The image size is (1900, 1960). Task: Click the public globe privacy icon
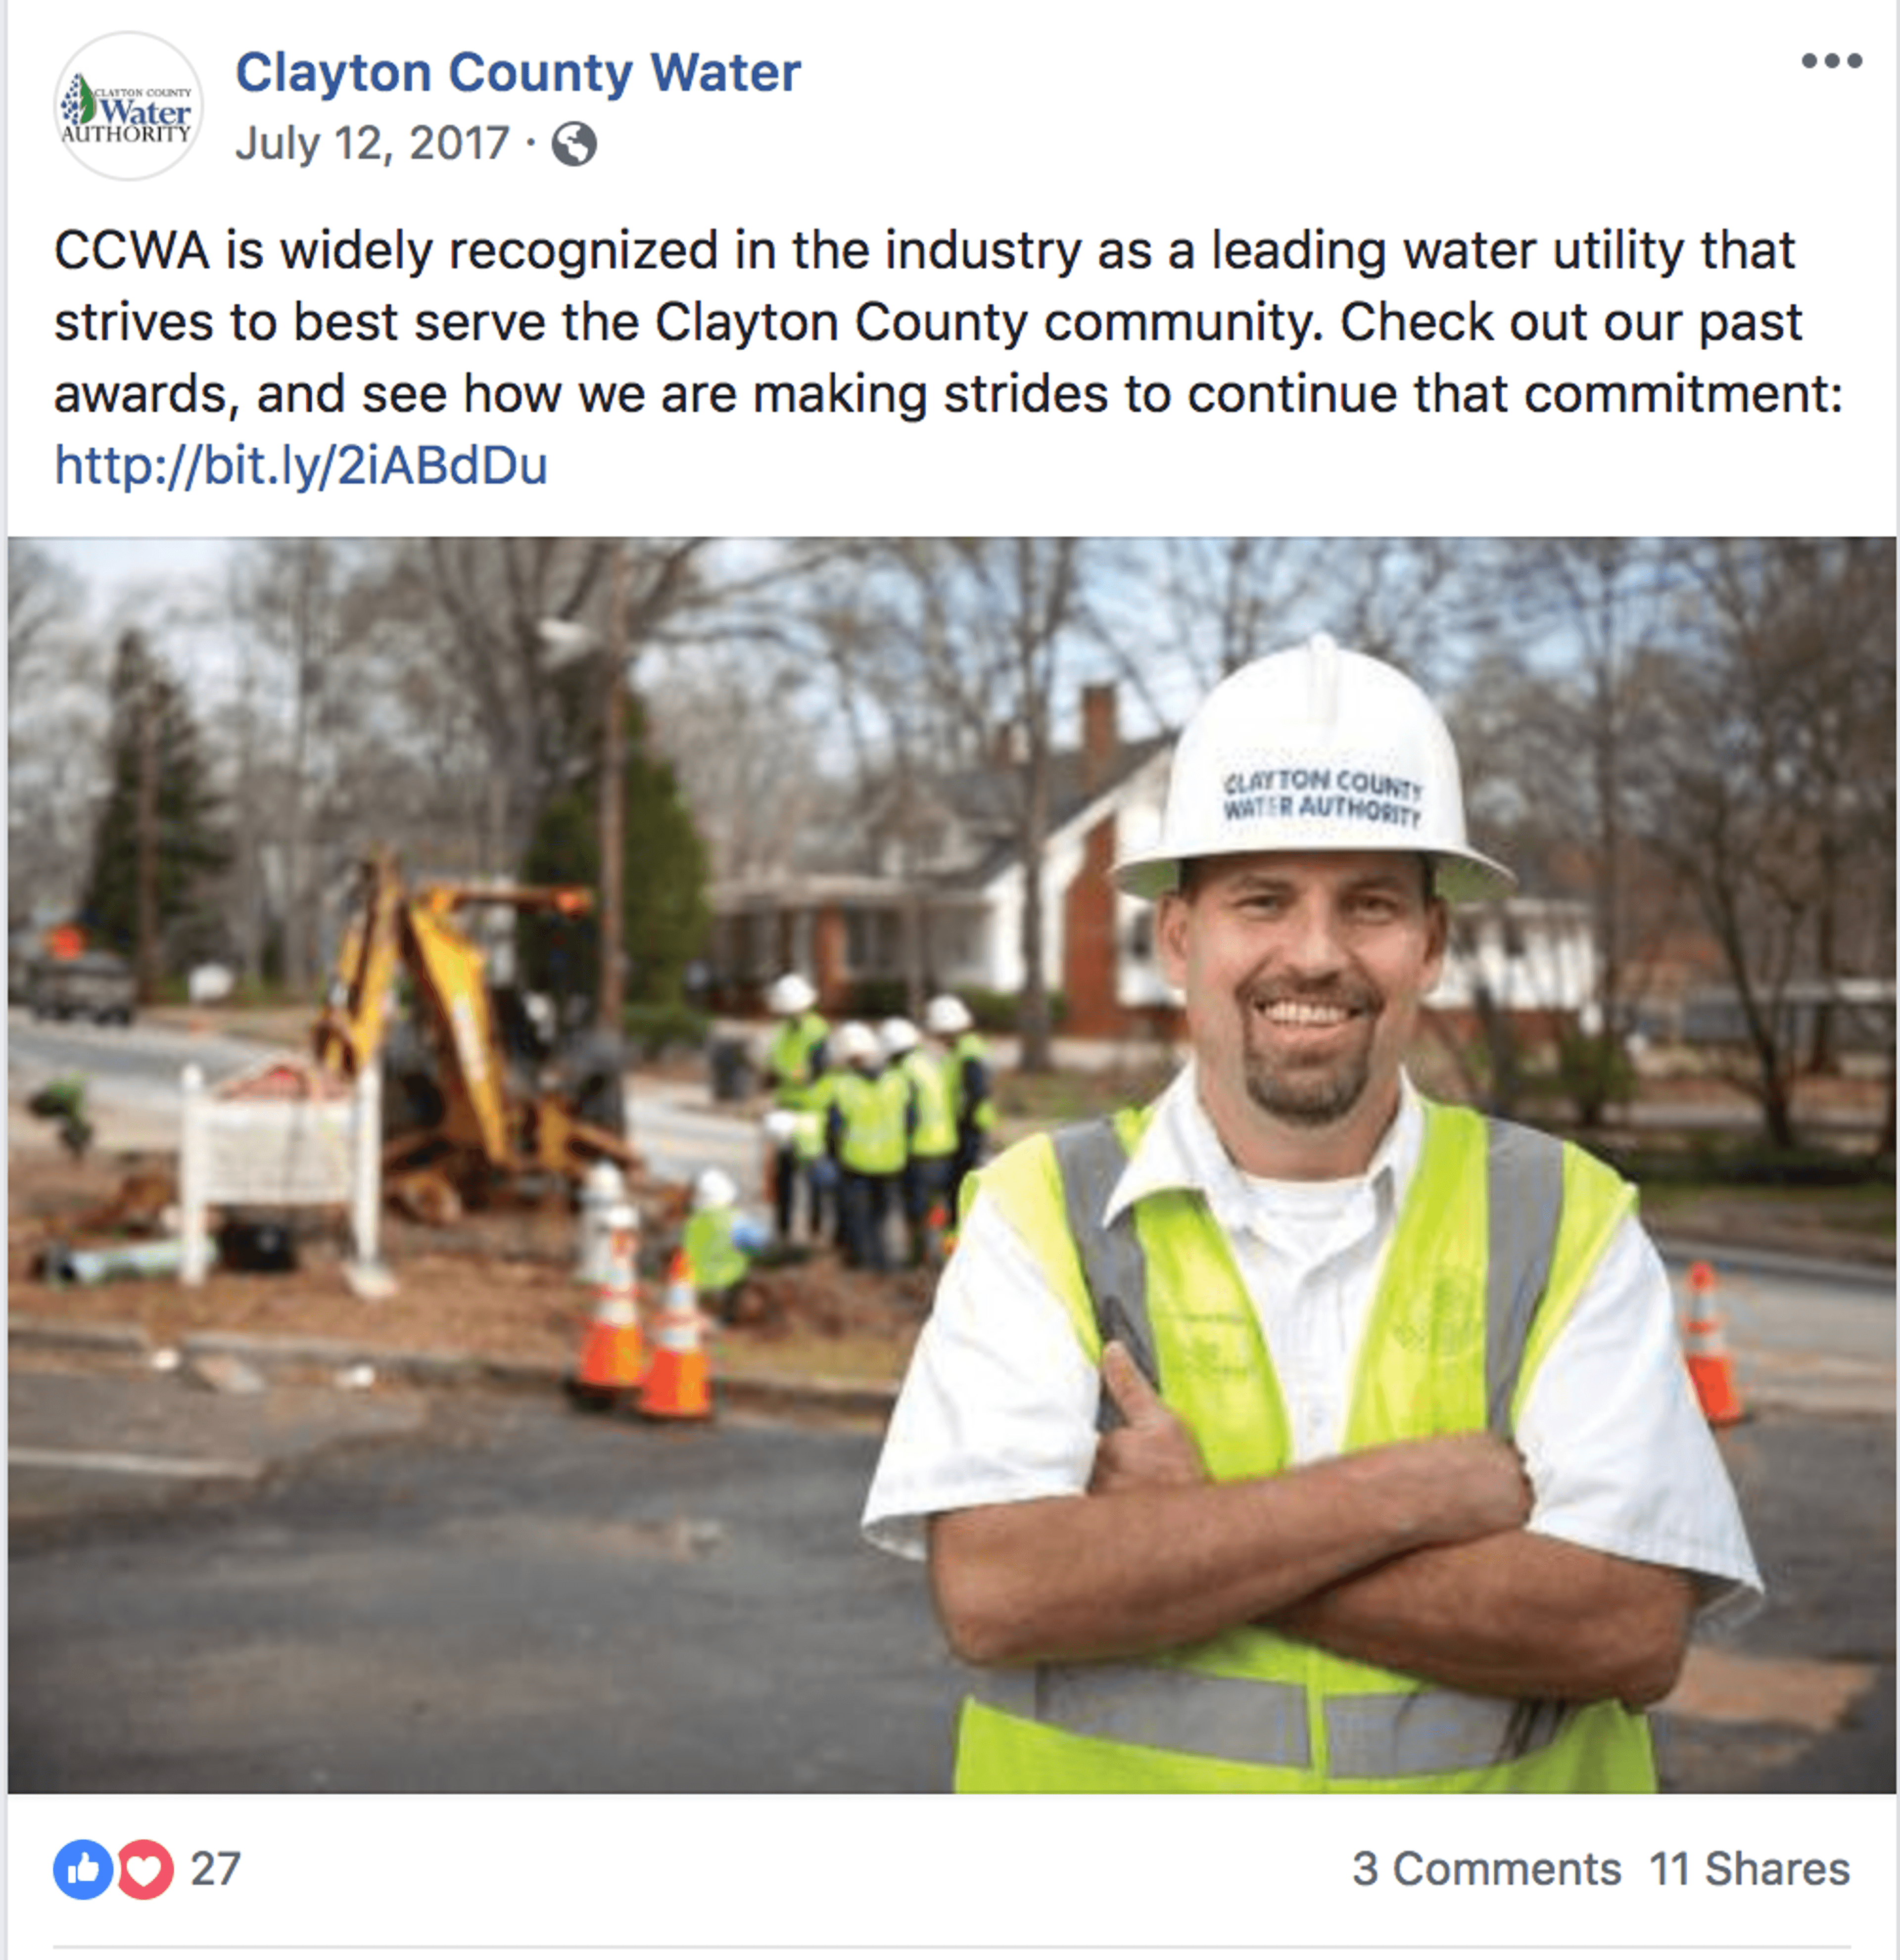pos(574,144)
